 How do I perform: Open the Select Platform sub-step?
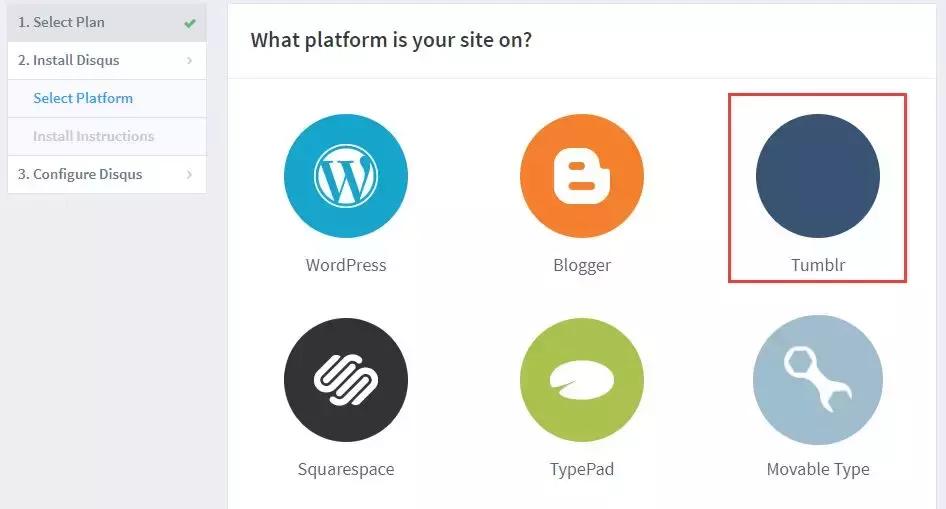tap(83, 98)
